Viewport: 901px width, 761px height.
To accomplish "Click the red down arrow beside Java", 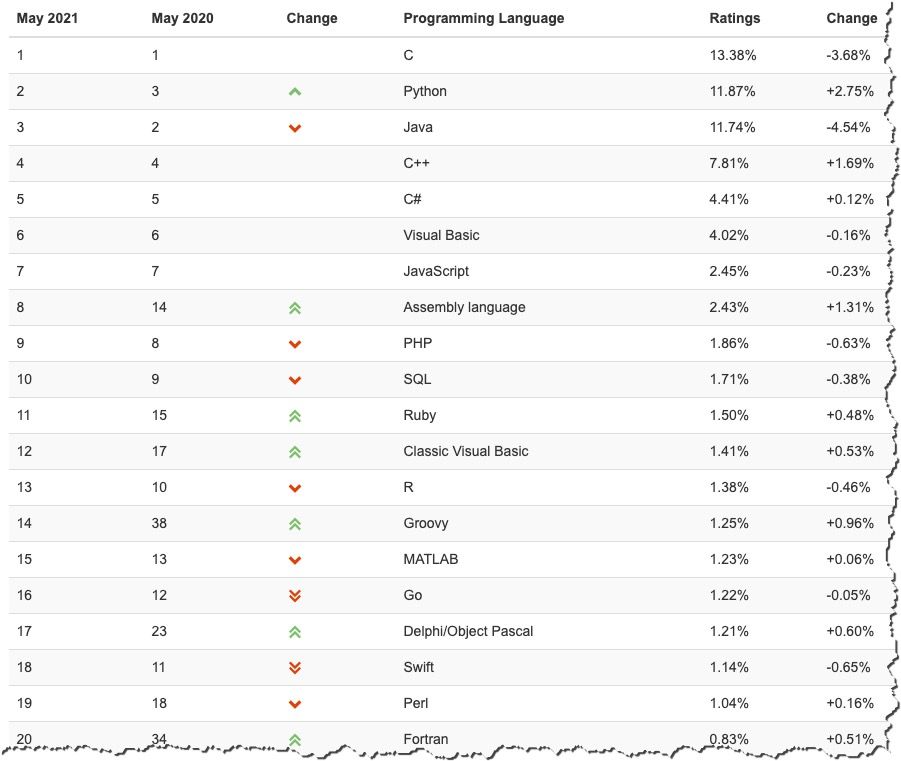I will [295, 128].
